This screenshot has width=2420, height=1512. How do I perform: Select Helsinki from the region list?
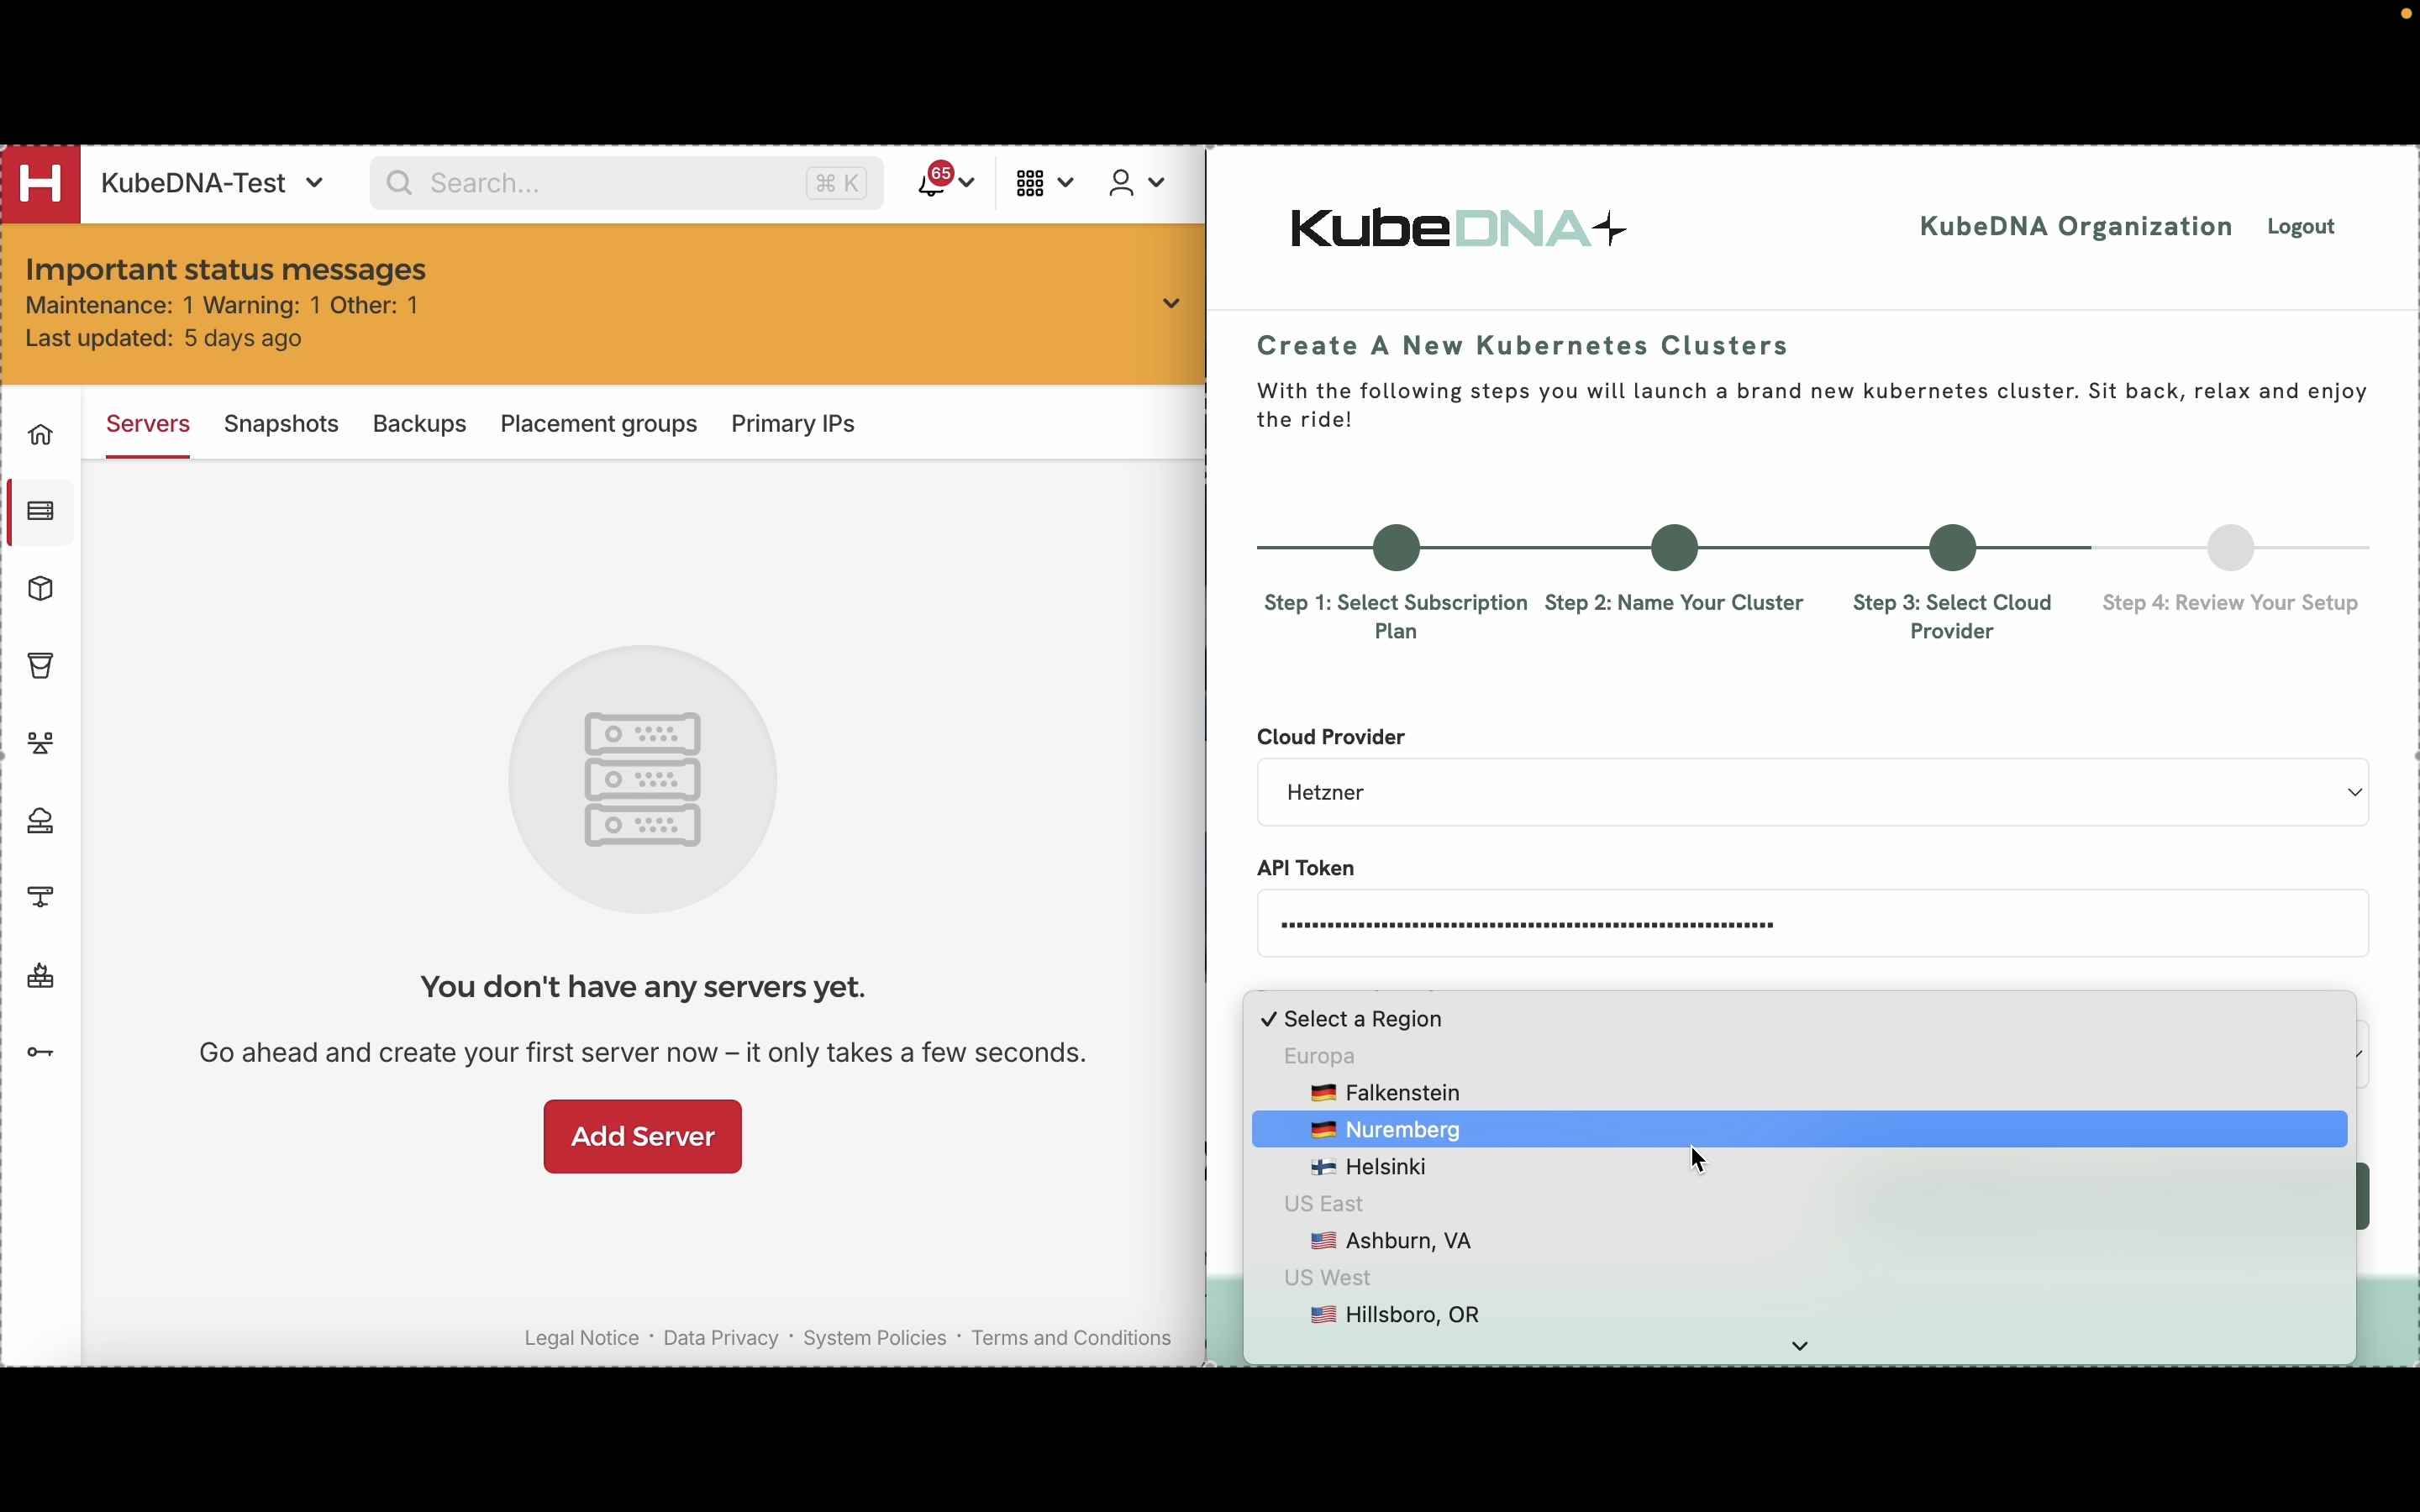(1385, 1167)
